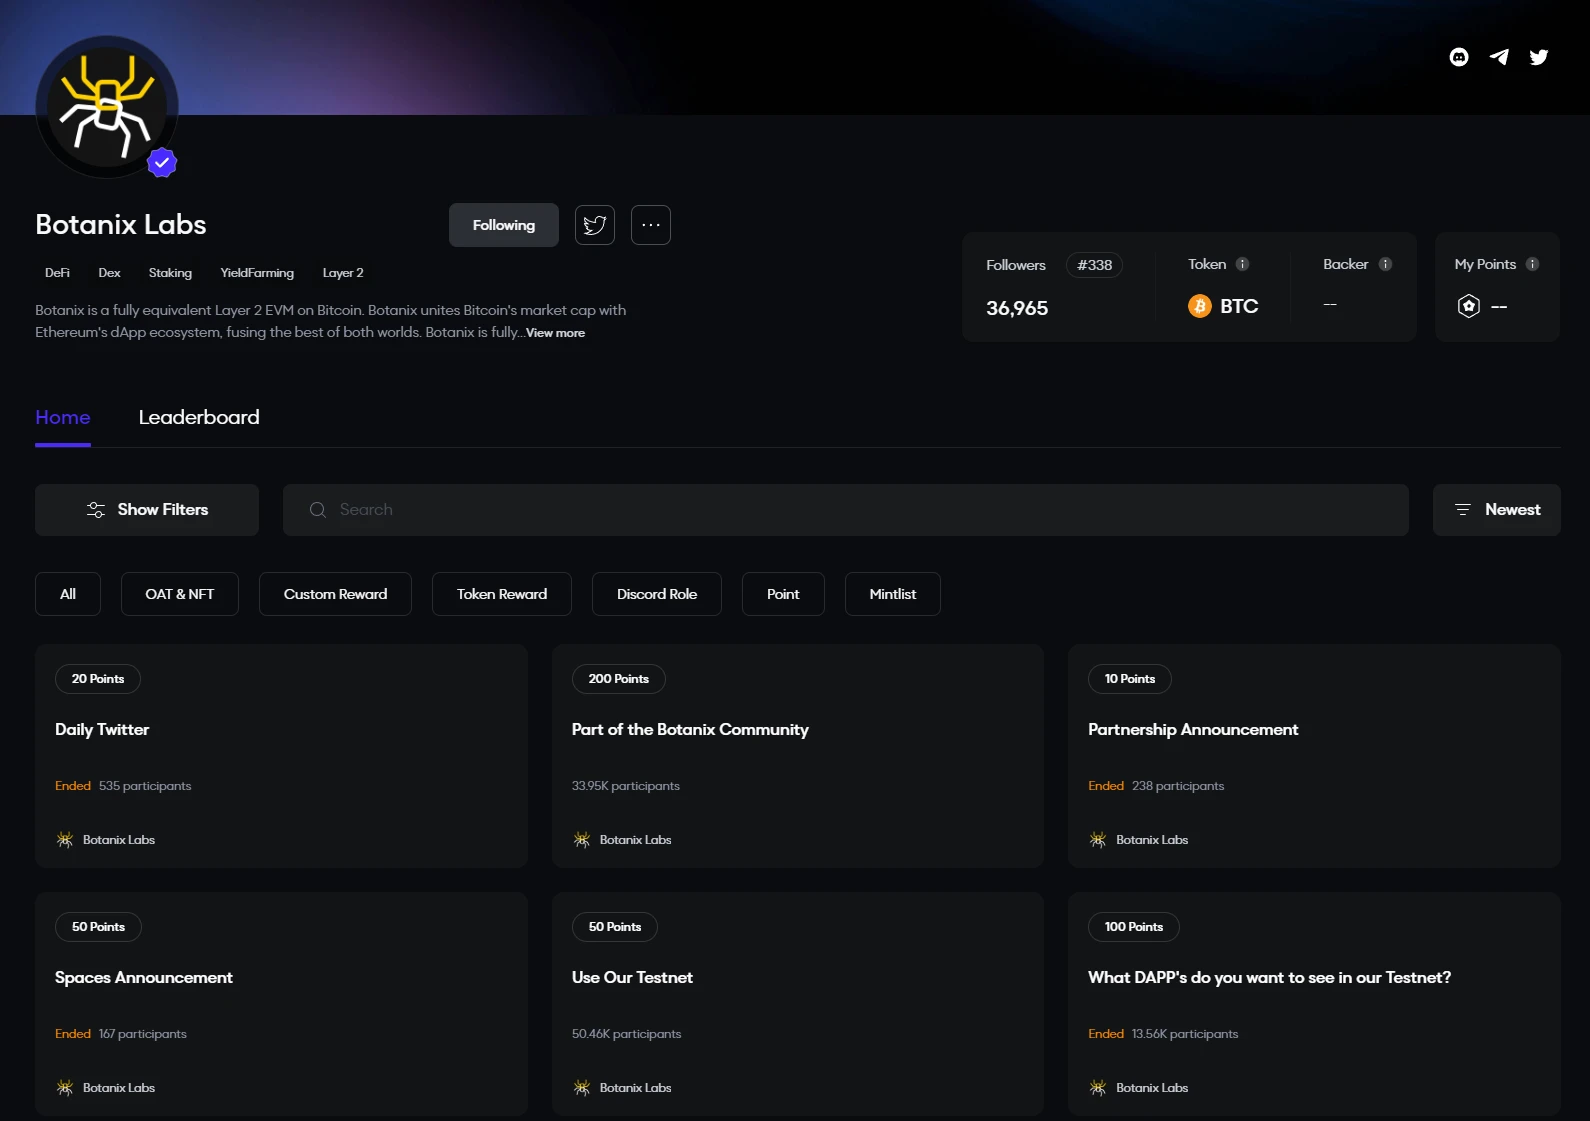Toggle the Following button
This screenshot has width=1590, height=1121.
tap(503, 225)
